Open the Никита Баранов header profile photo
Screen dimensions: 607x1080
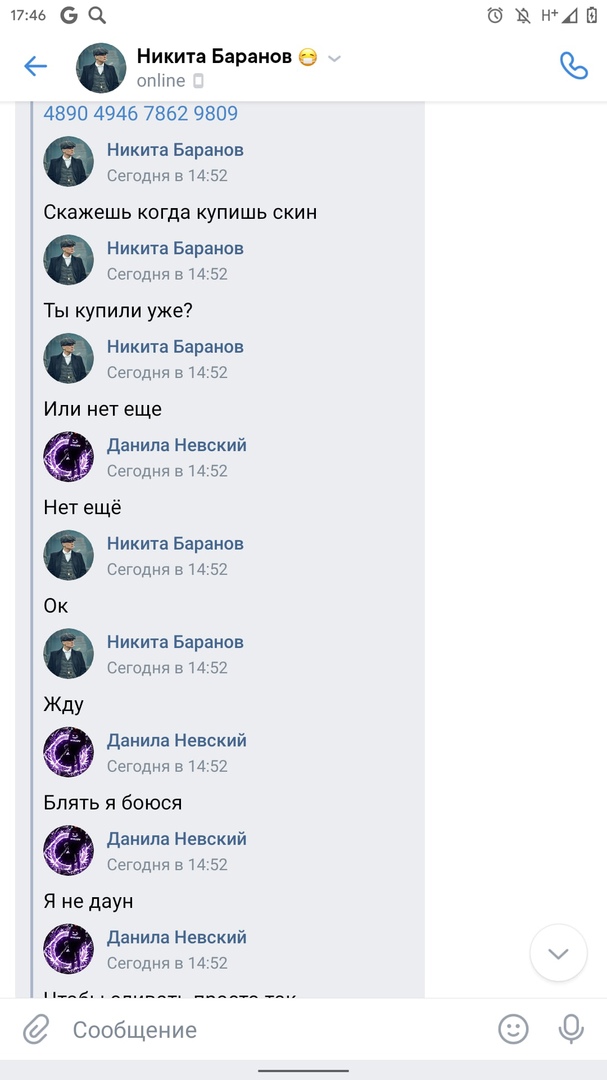[x=101, y=68]
